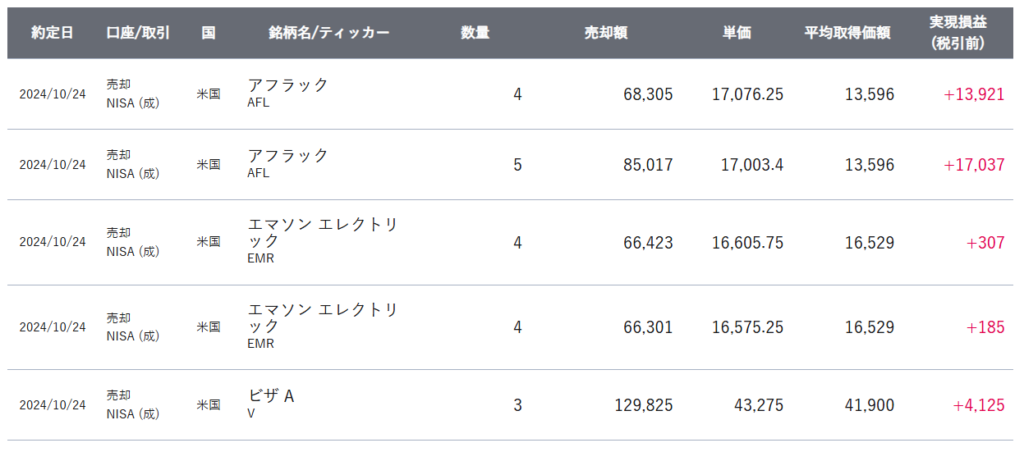This screenshot has width=1024, height=452.
Task: Click the 約定日 column header
Action: 51,32
